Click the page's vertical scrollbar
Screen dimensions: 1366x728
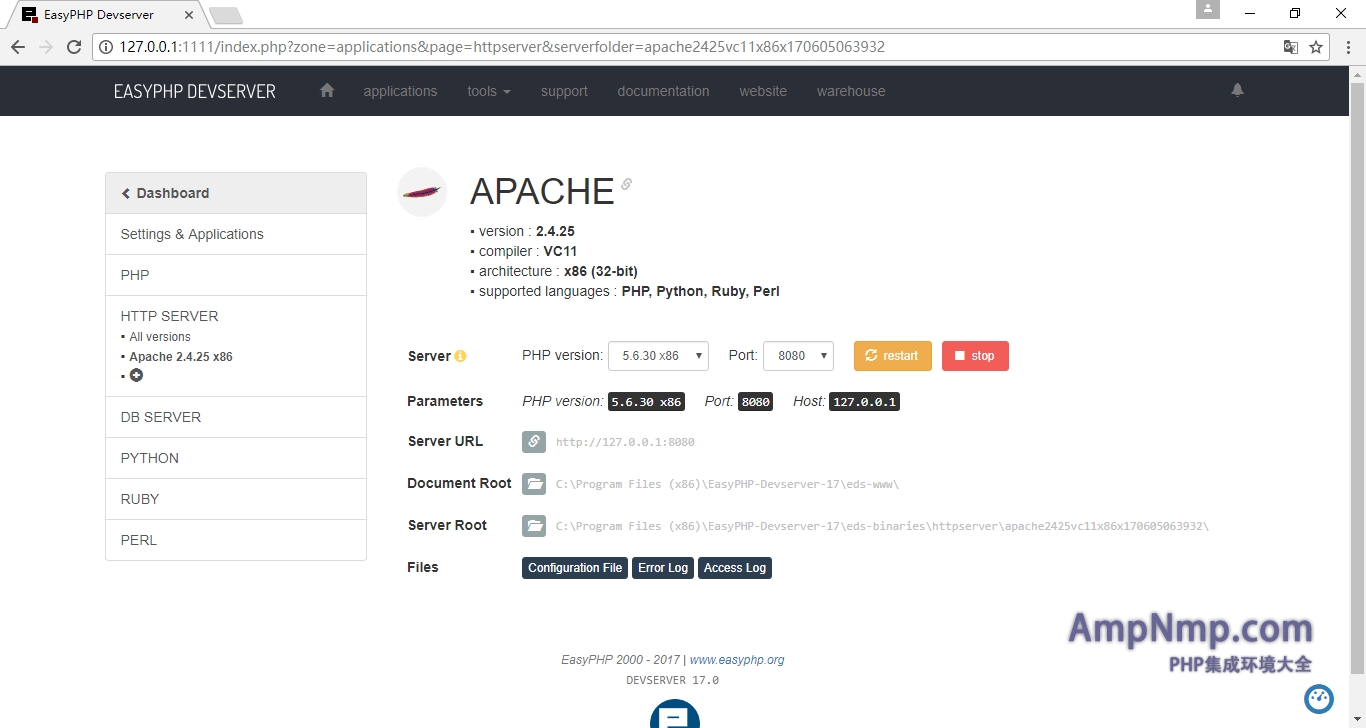pyautogui.click(x=1357, y=380)
